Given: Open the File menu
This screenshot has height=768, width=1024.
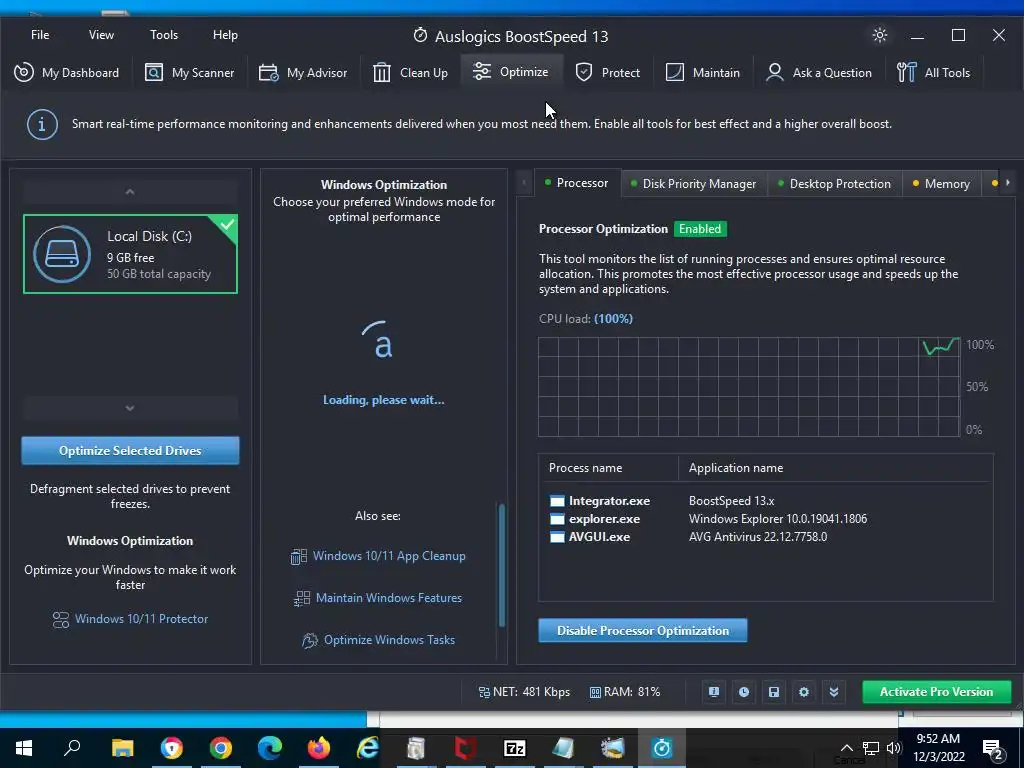Looking at the screenshot, I should [x=40, y=35].
